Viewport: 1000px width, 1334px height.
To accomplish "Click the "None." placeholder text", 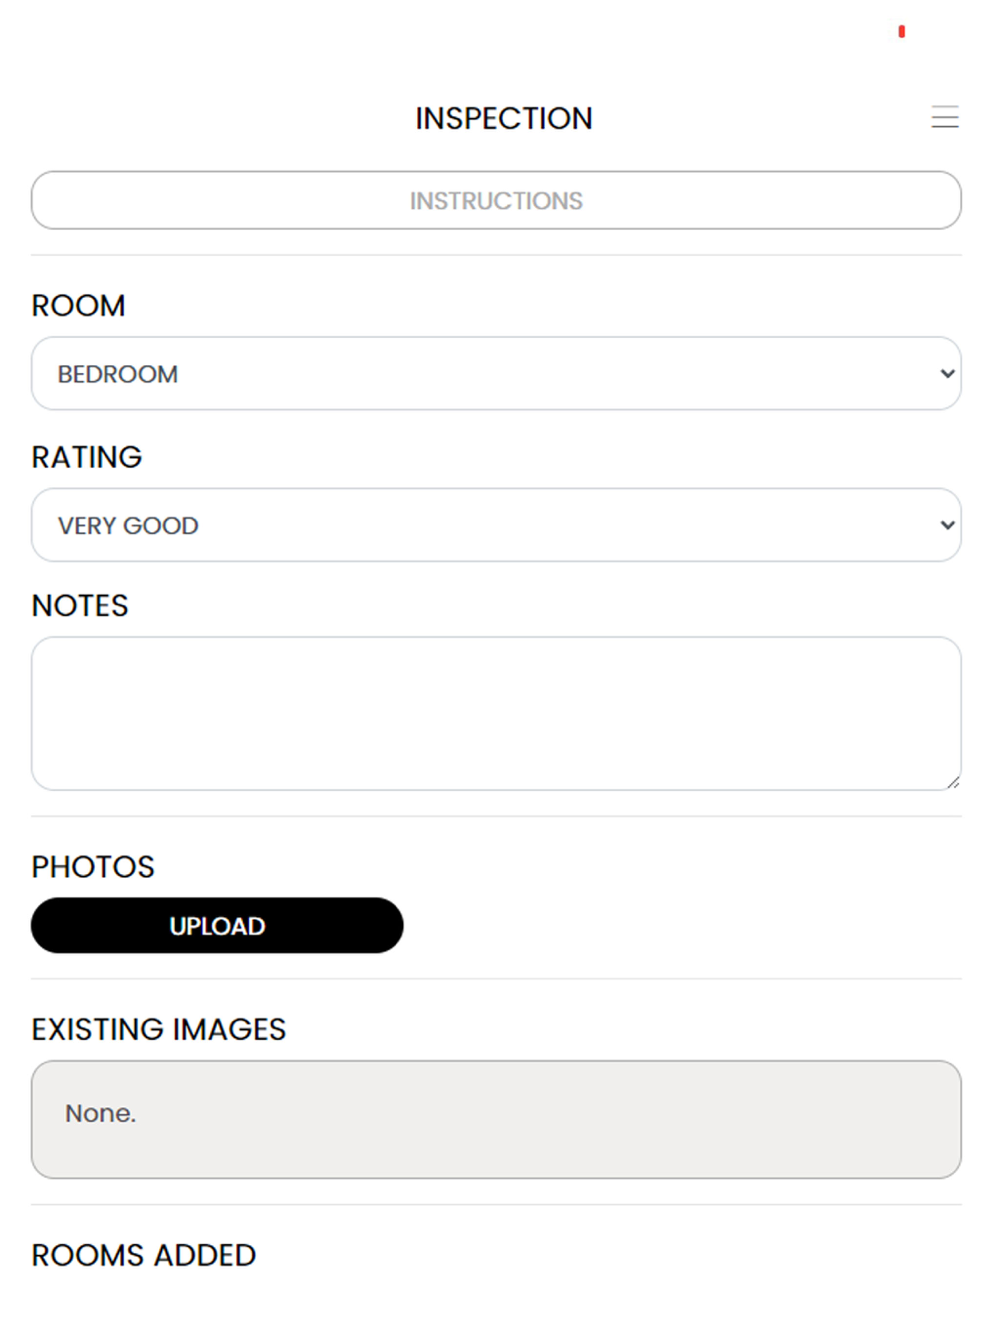I will [x=100, y=1113].
